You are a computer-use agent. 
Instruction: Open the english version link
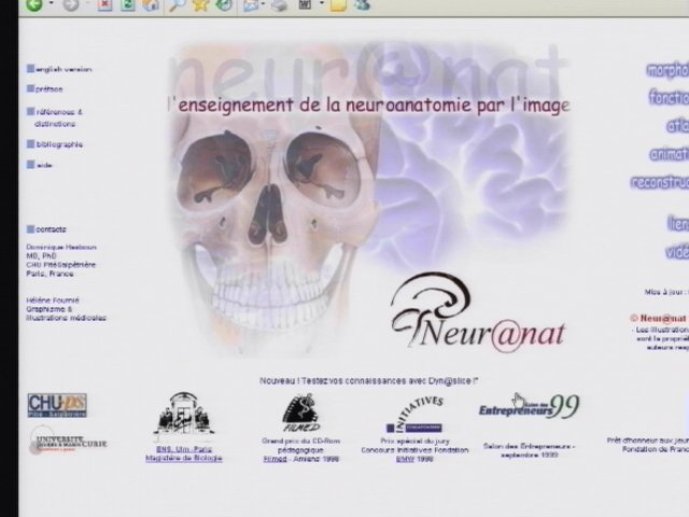pyautogui.click(x=59, y=69)
